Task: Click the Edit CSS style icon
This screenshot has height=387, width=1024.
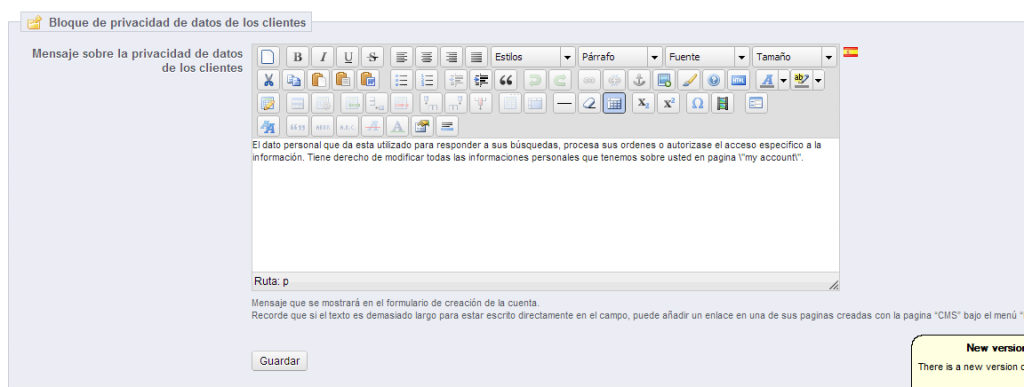Action: click(x=268, y=126)
